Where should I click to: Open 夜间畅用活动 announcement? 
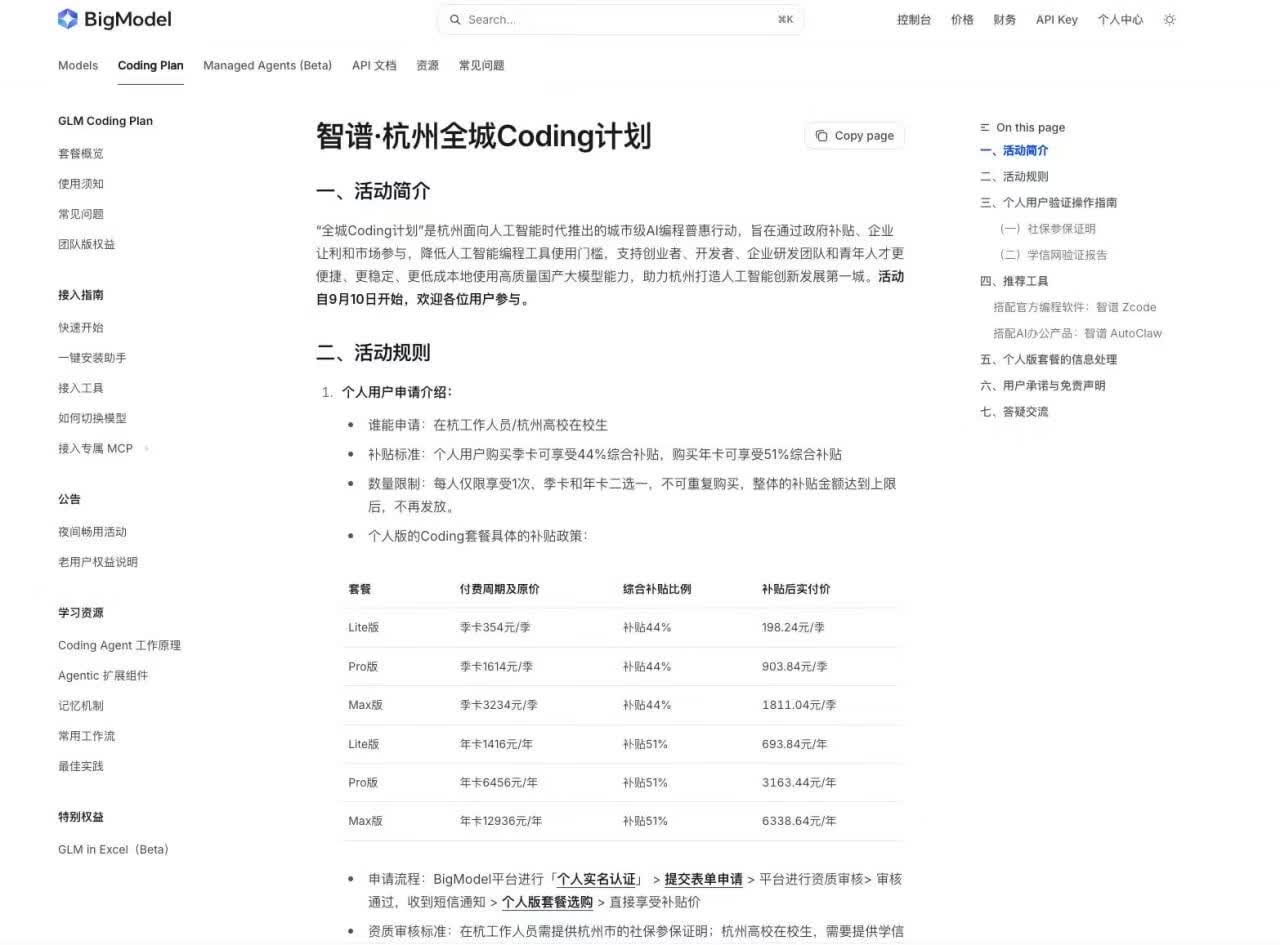(x=92, y=532)
